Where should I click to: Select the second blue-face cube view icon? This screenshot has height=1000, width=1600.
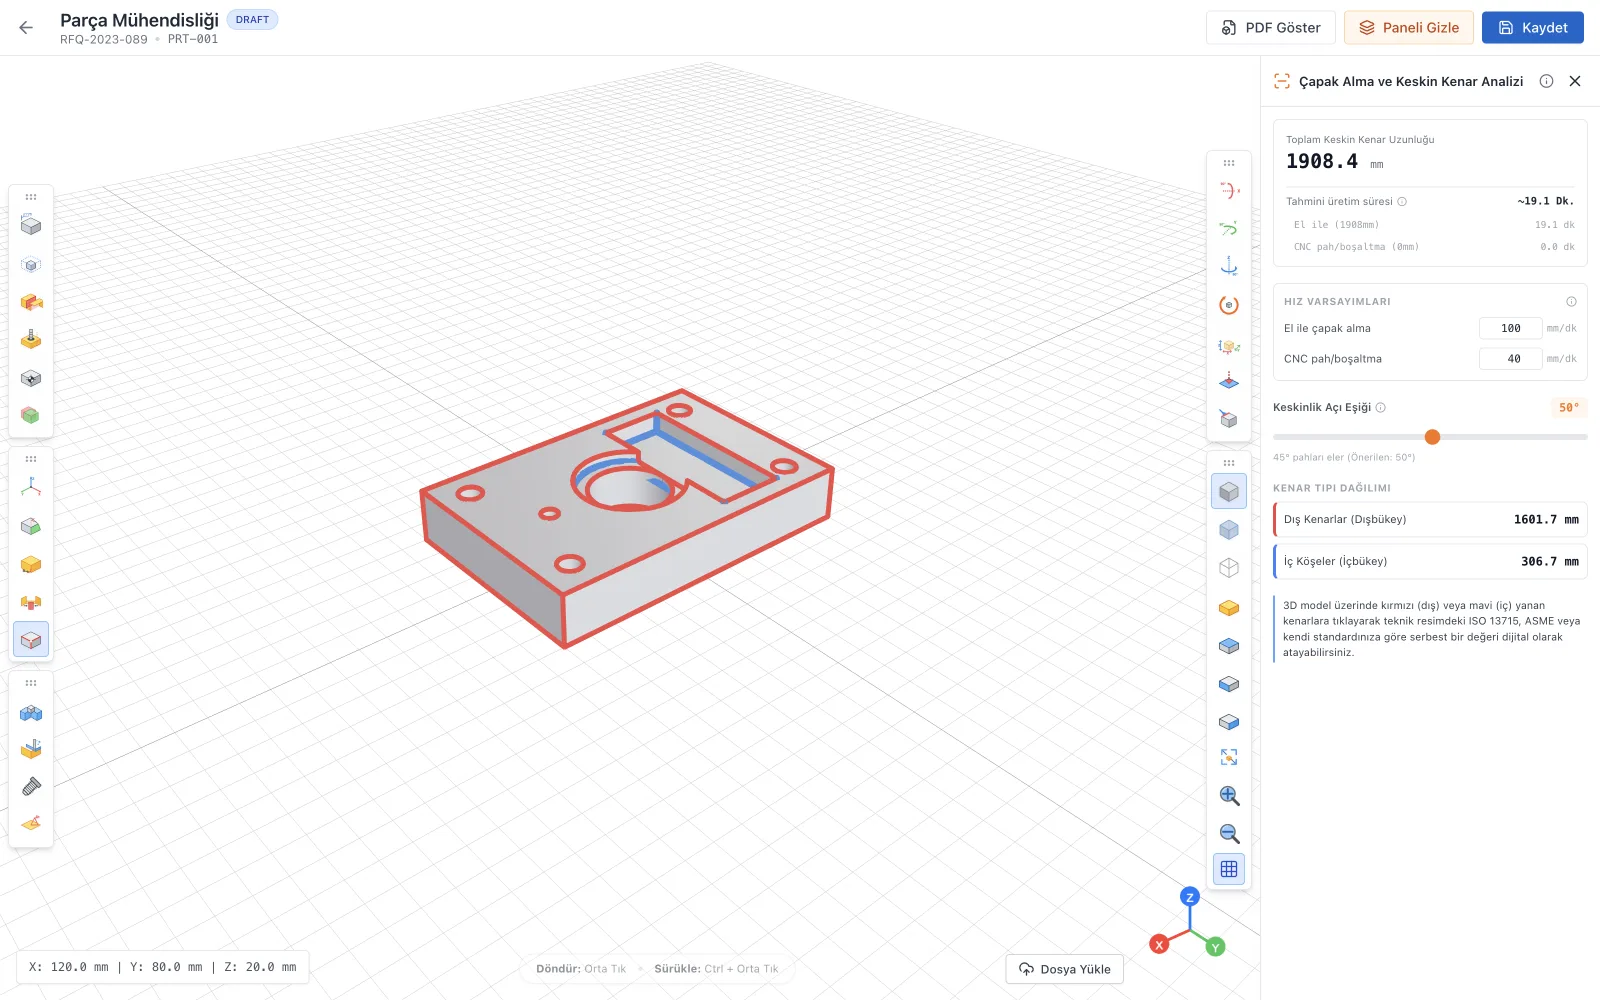click(1229, 684)
